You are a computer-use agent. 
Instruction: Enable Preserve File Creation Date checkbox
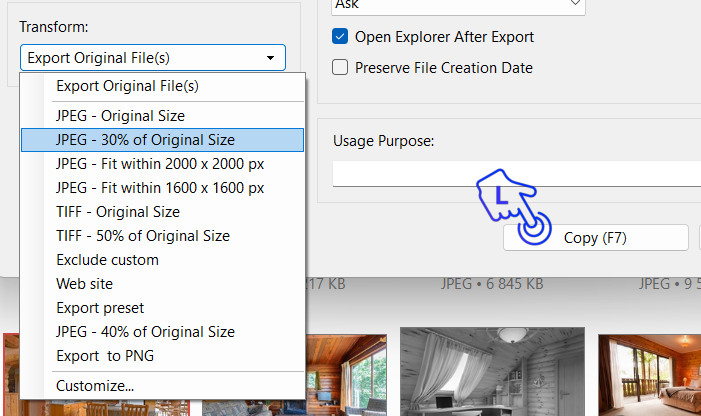coord(340,68)
